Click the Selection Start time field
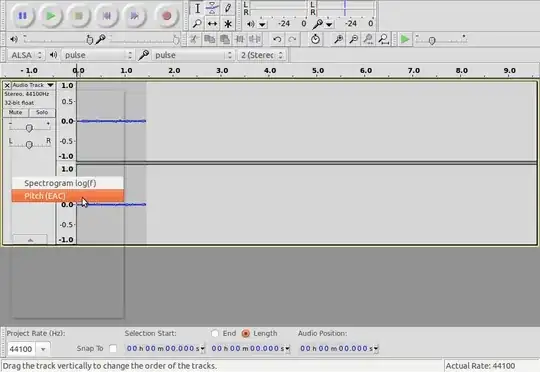The height and width of the screenshot is (372, 540). [162, 349]
